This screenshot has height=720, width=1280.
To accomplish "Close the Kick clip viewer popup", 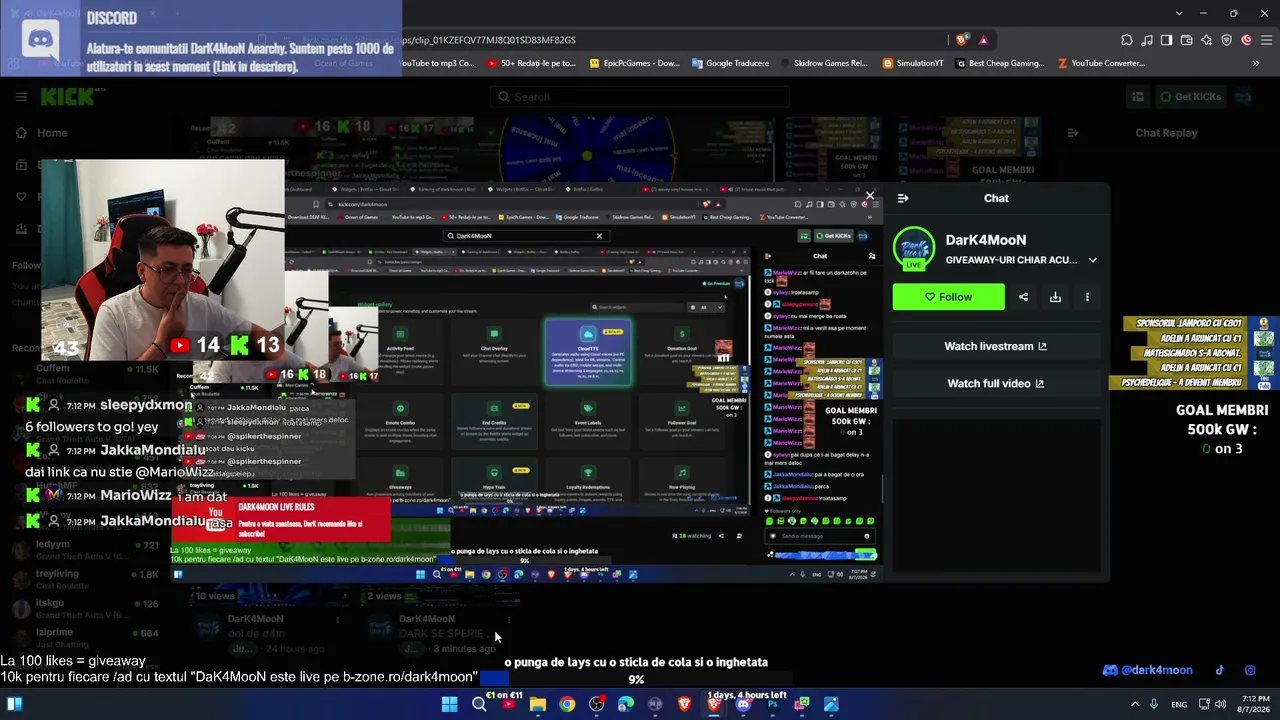I will (x=870, y=196).
